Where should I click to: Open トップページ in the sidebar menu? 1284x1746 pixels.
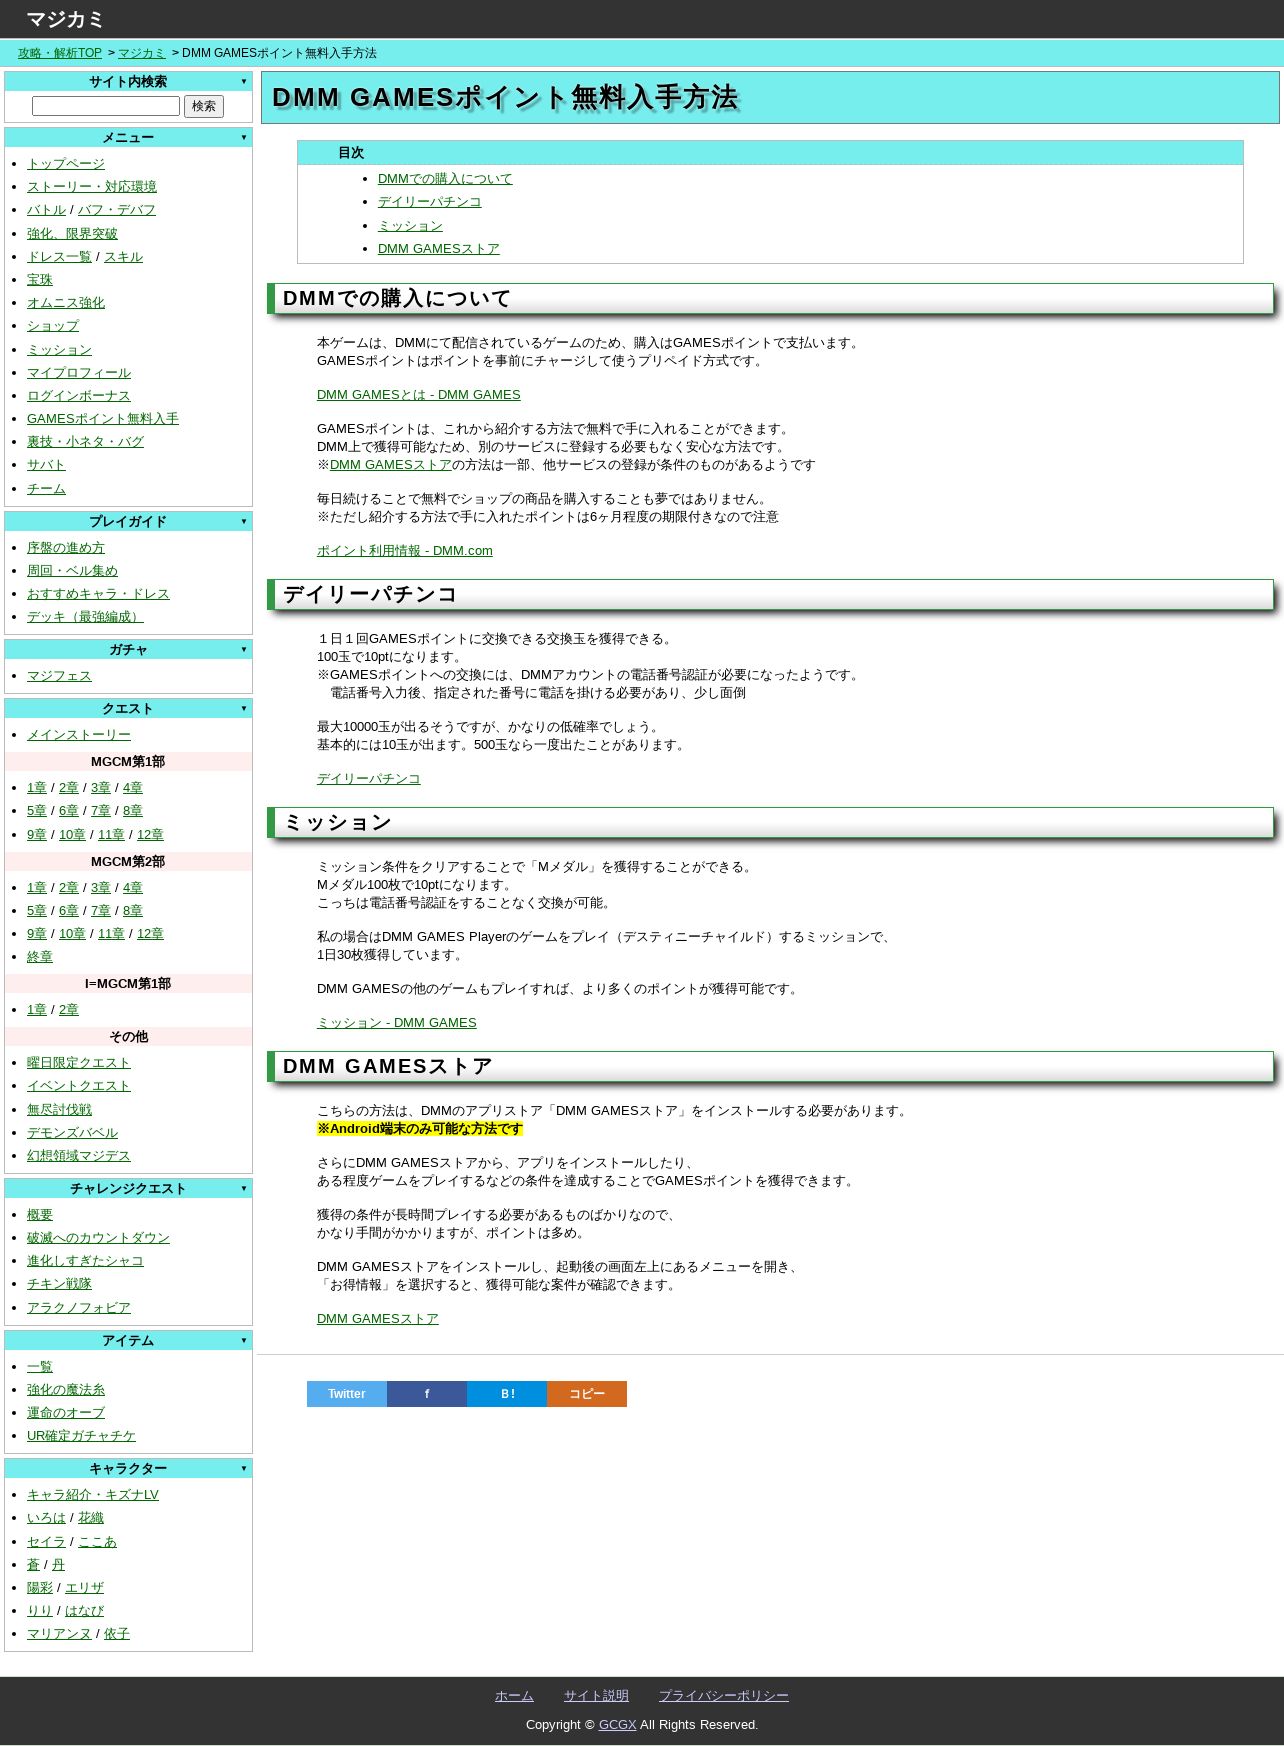pyautogui.click(x=66, y=164)
